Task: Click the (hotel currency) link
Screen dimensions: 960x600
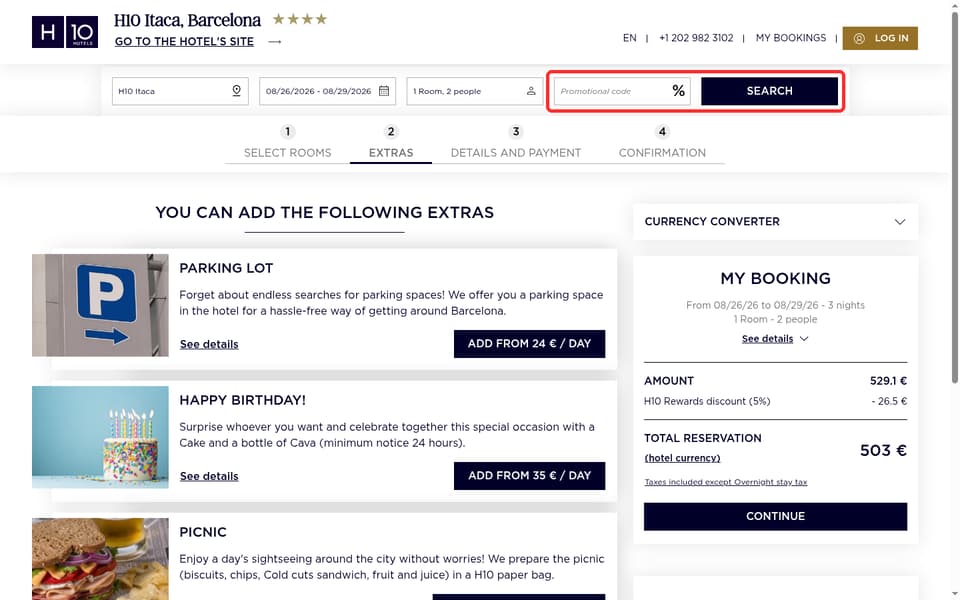Action: point(682,458)
